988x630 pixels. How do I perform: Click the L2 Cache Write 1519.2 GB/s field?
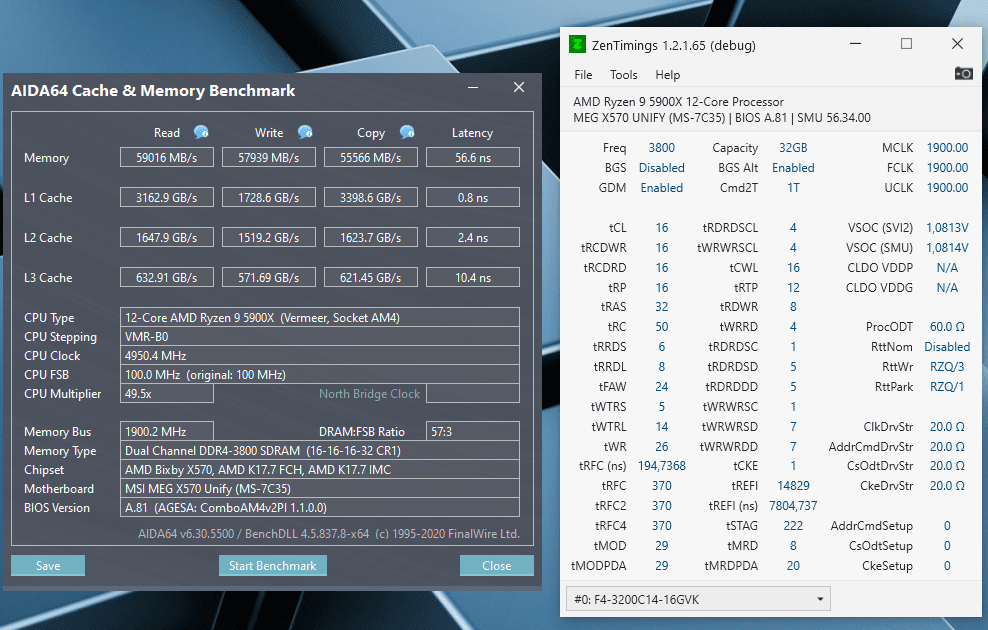click(x=268, y=238)
